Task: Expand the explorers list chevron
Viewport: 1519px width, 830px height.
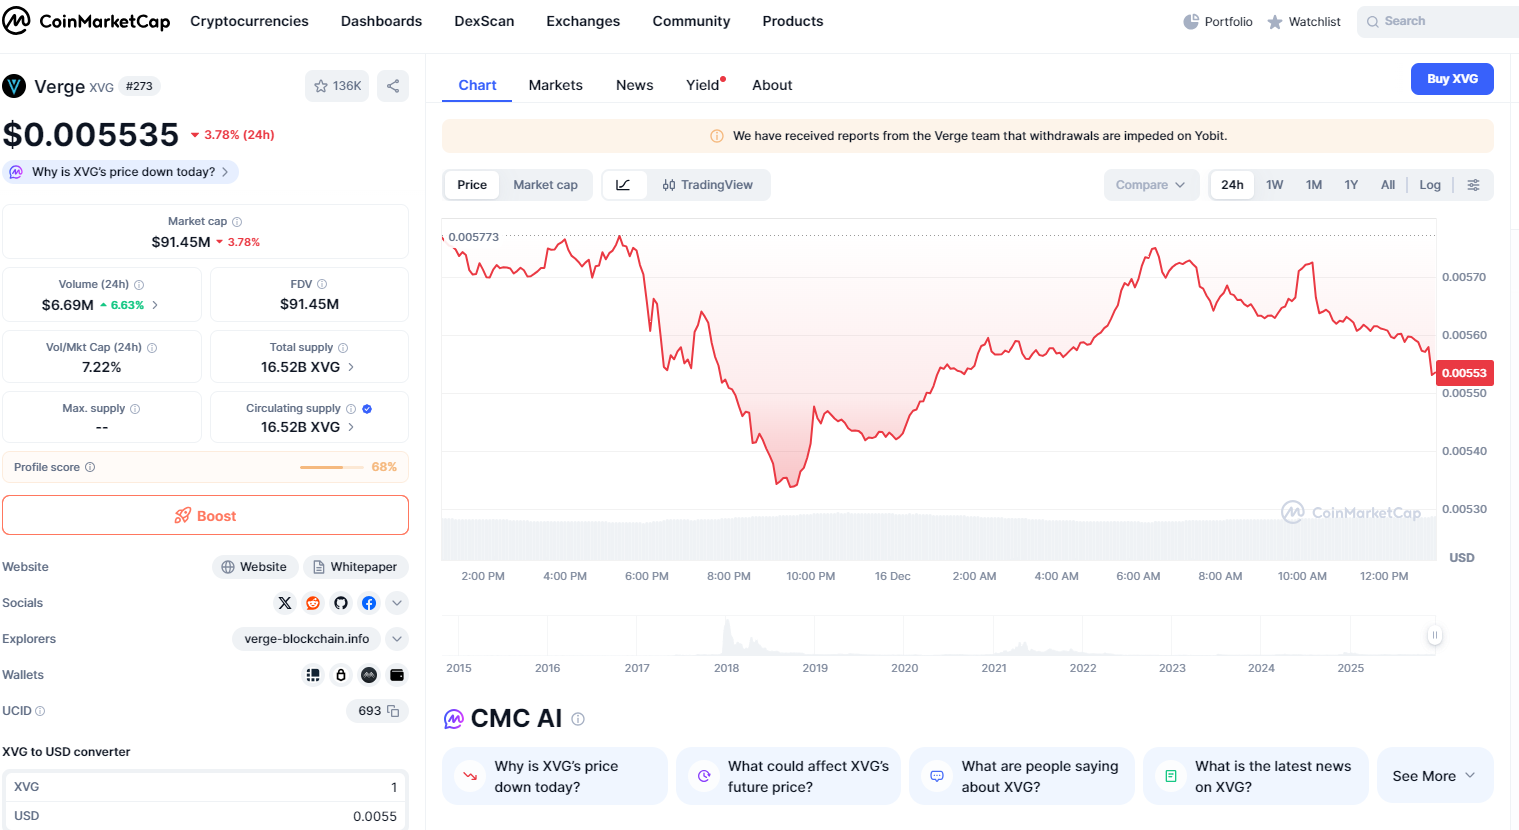Action: point(397,639)
